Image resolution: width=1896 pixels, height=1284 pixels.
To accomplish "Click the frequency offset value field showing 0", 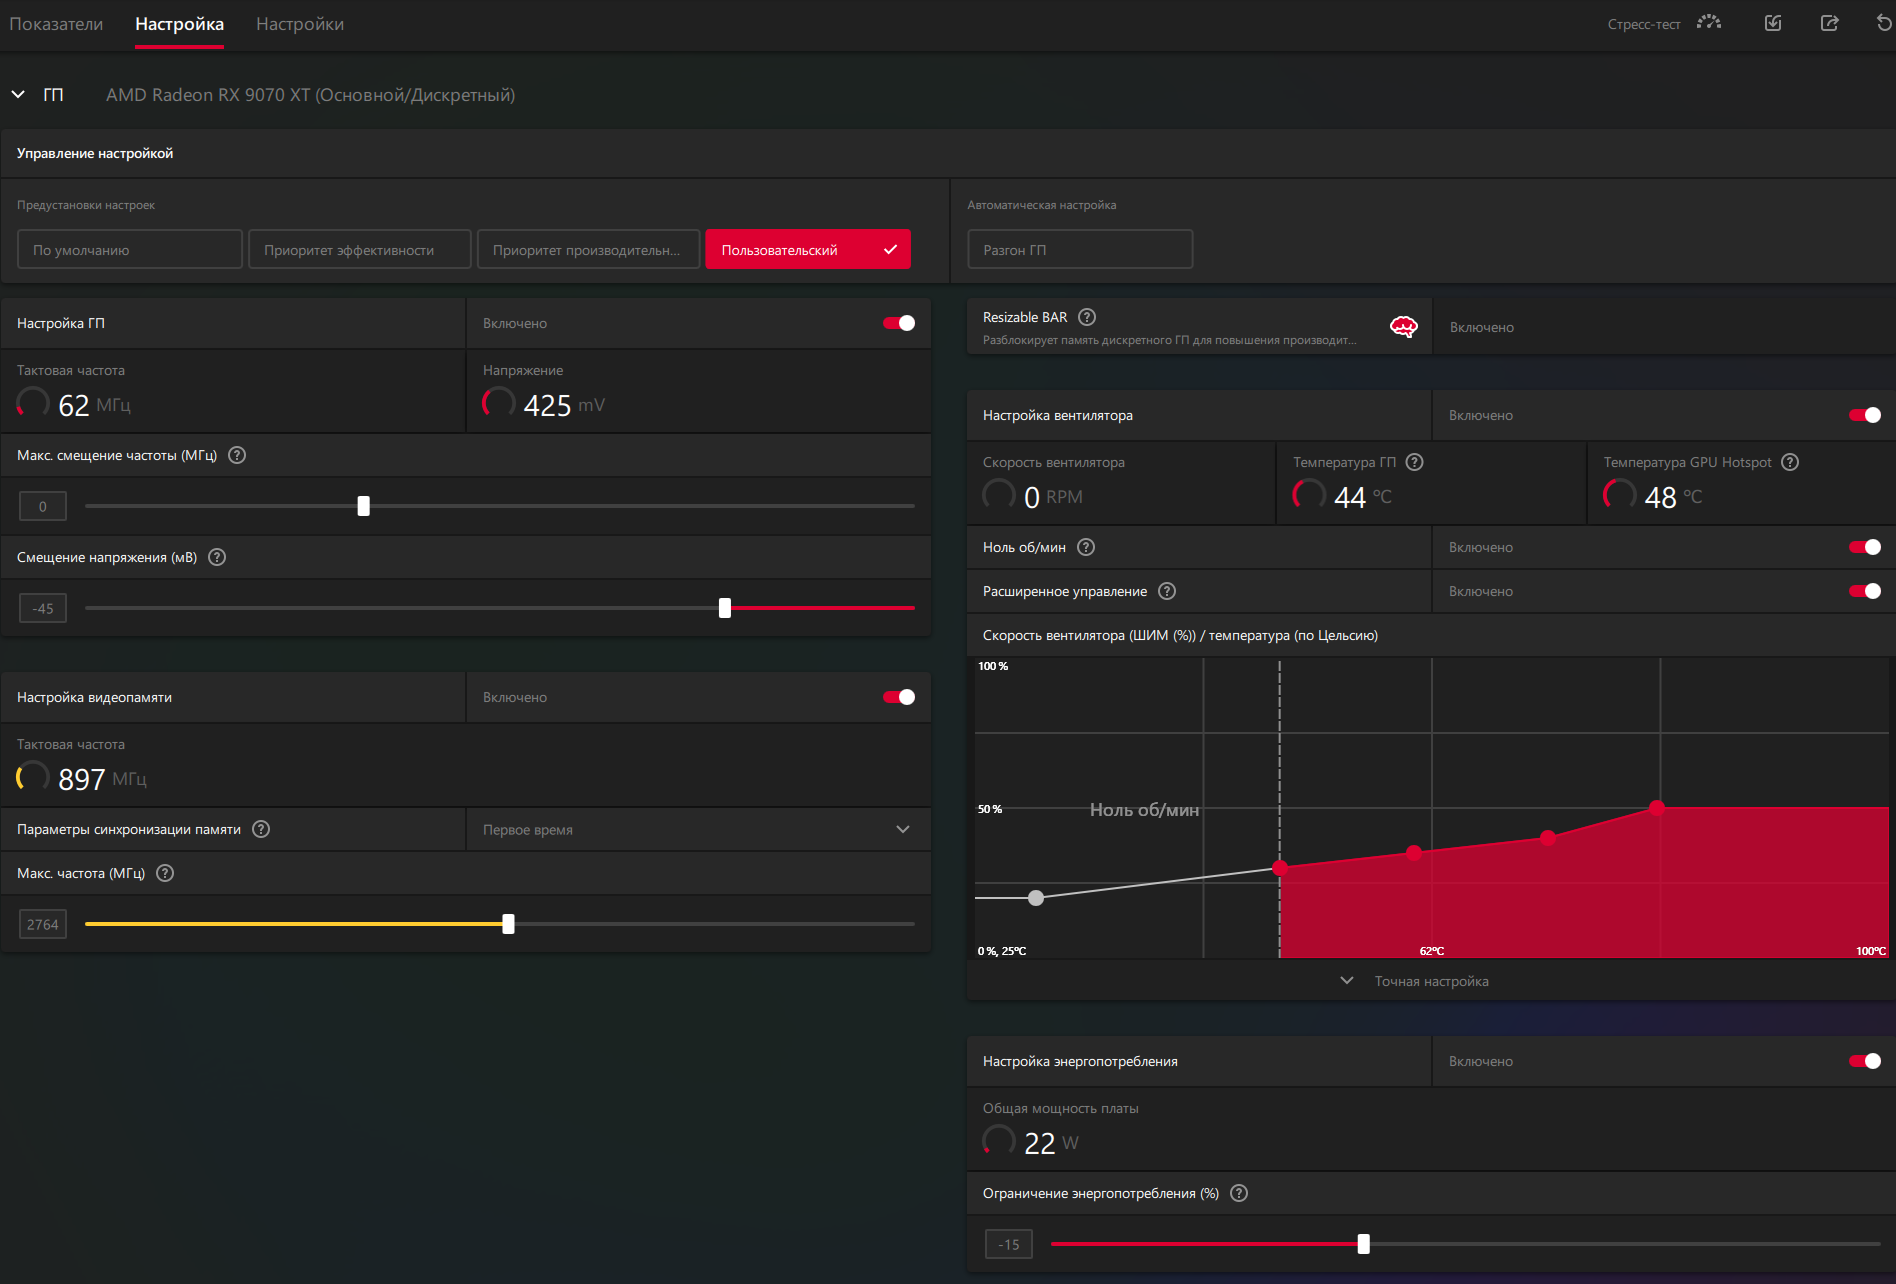I will 43,506.
